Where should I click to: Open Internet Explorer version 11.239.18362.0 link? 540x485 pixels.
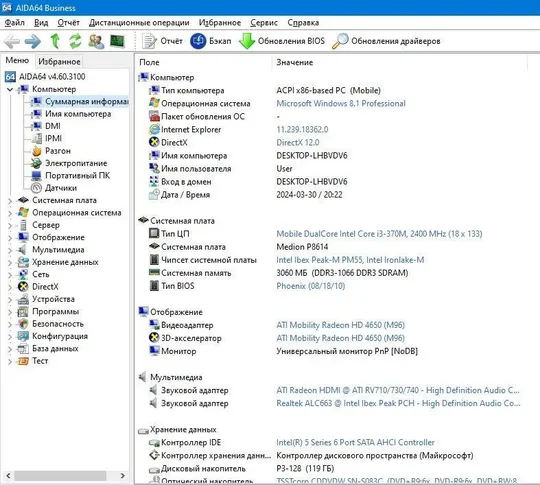point(302,130)
